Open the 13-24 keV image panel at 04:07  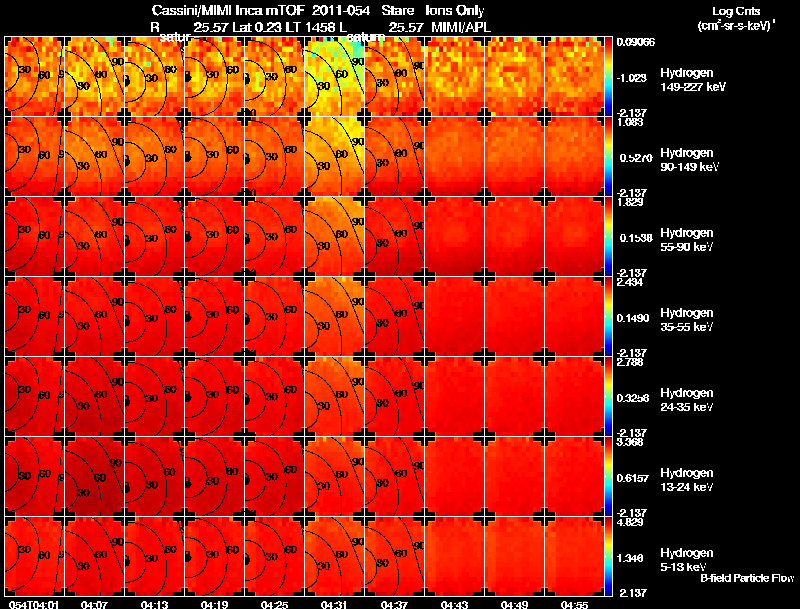pyautogui.click(x=94, y=476)
